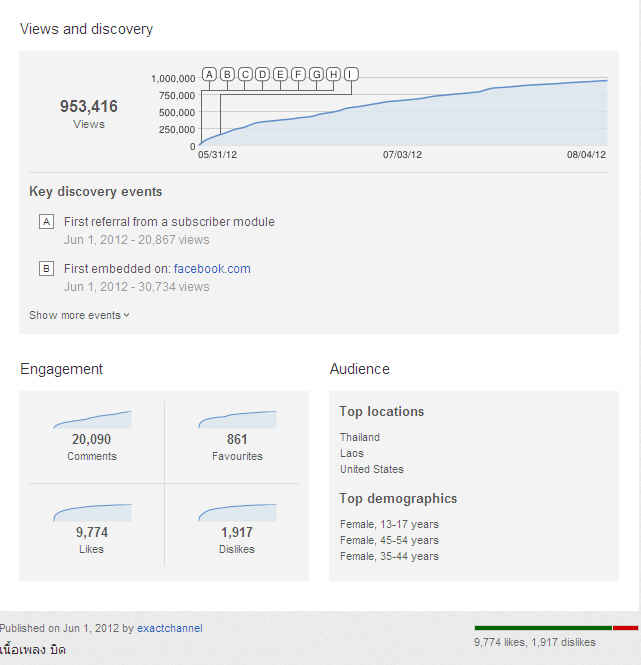
Task: Click Laos under Top locations
Action: [x=352, y=453]
